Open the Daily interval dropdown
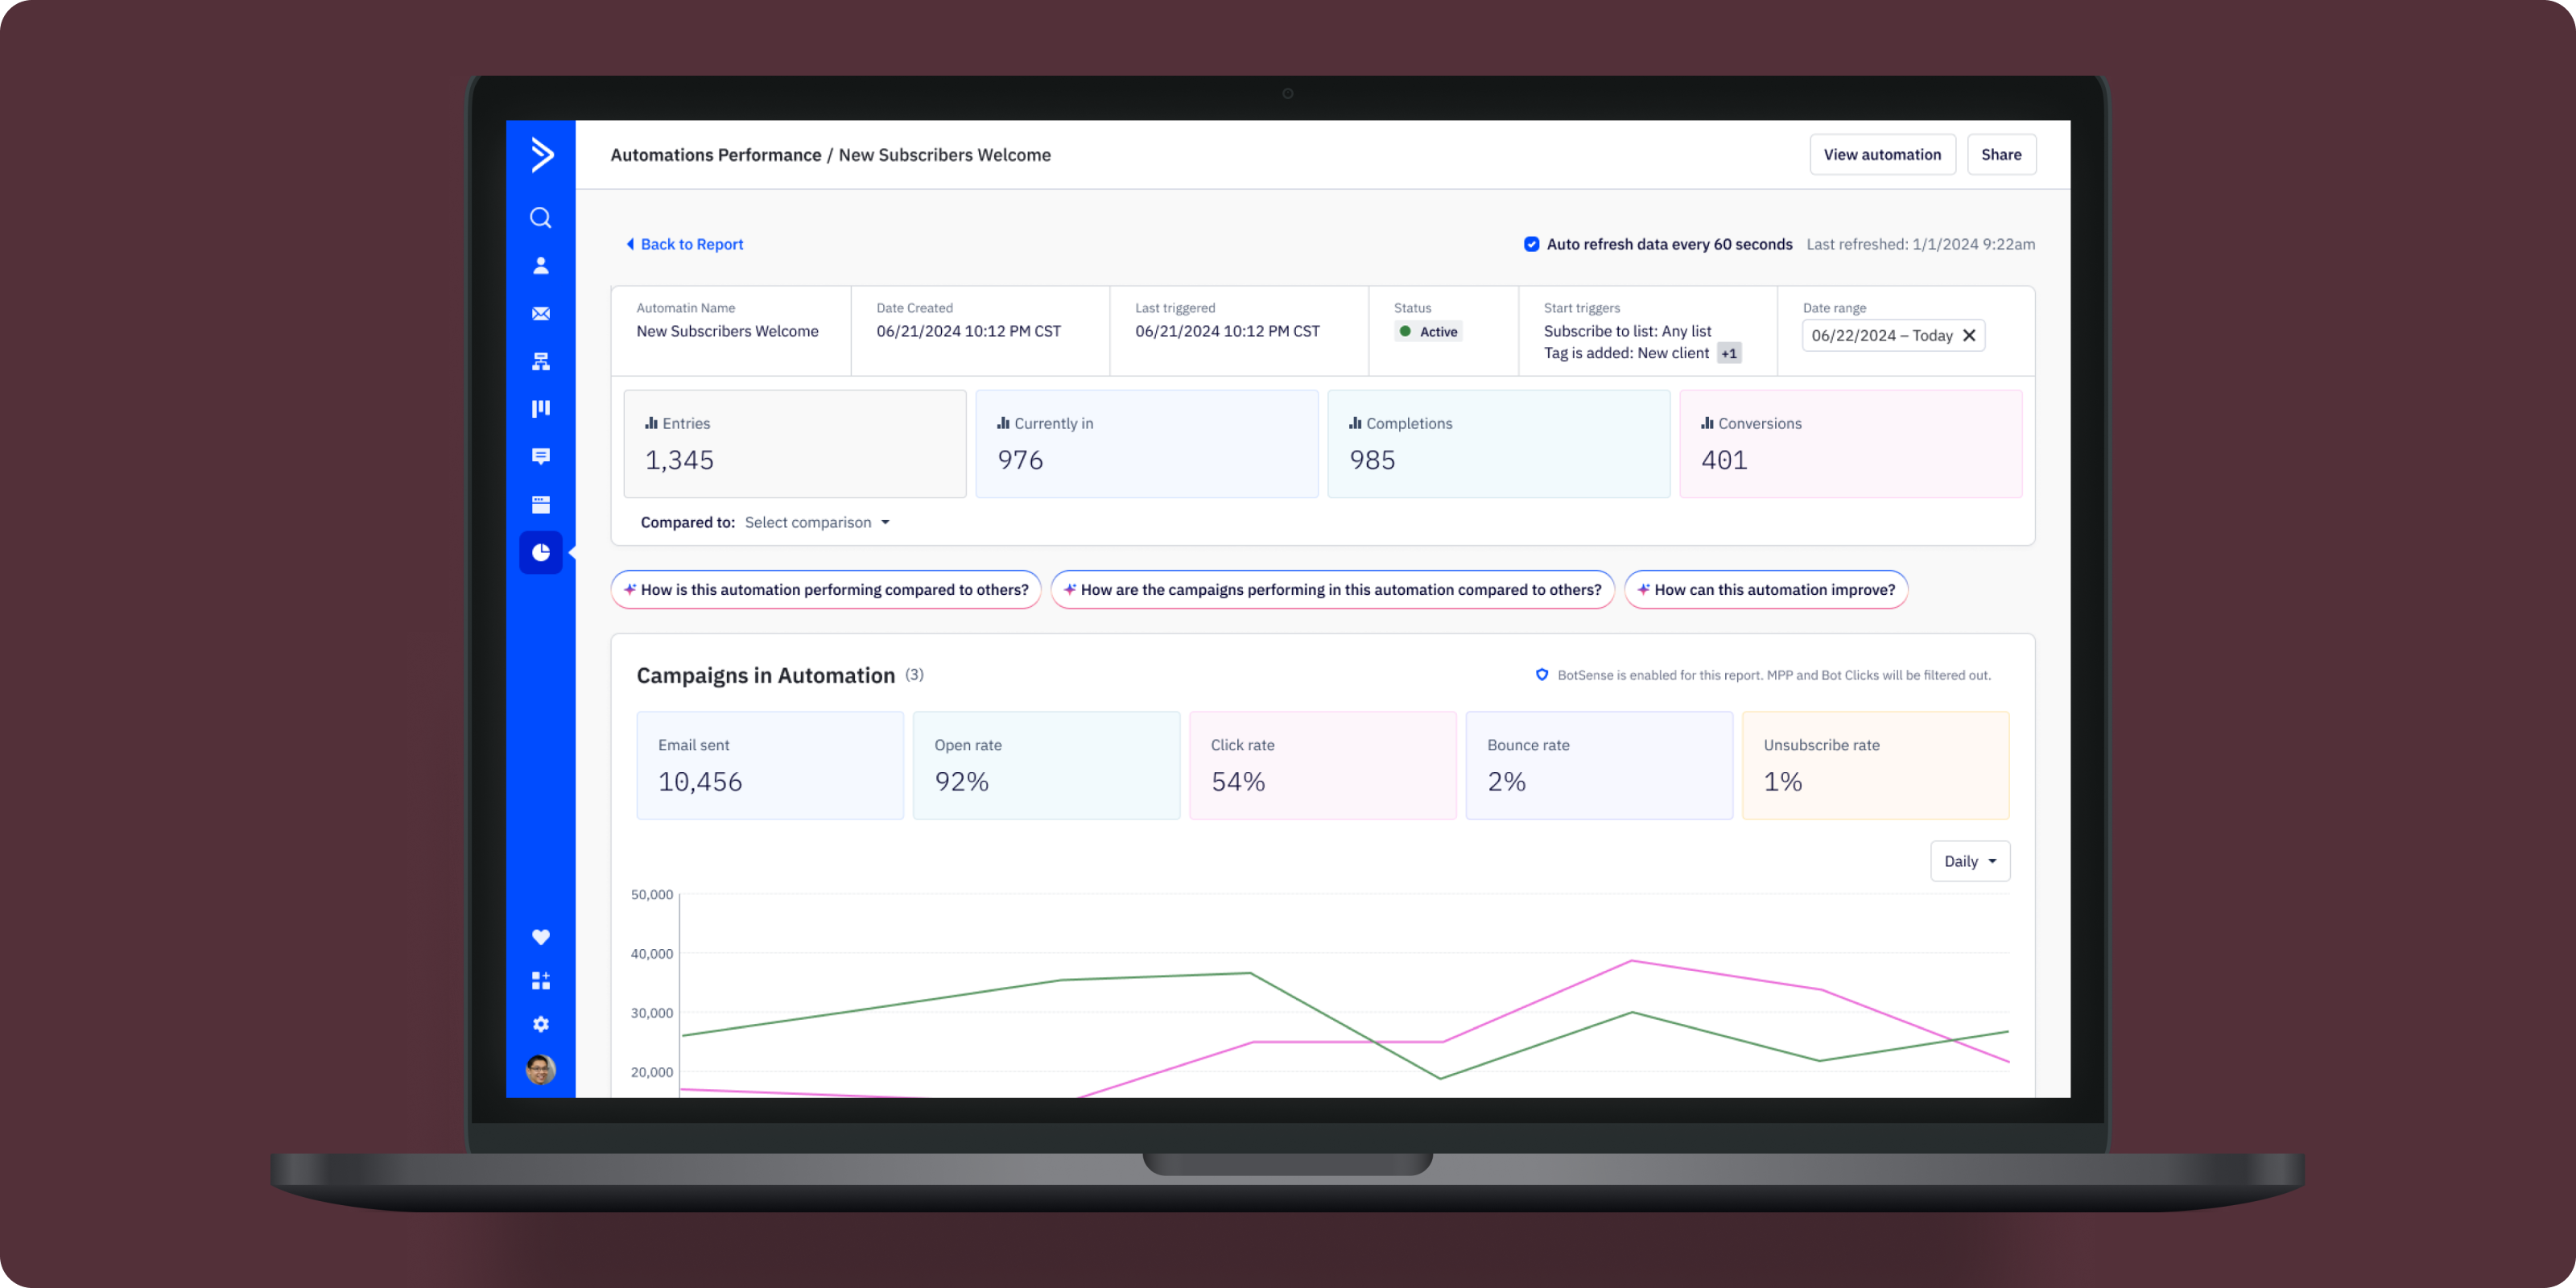Image resolution: width=2576 pixels, height=1288 pixels. (x=1969, y=861)
